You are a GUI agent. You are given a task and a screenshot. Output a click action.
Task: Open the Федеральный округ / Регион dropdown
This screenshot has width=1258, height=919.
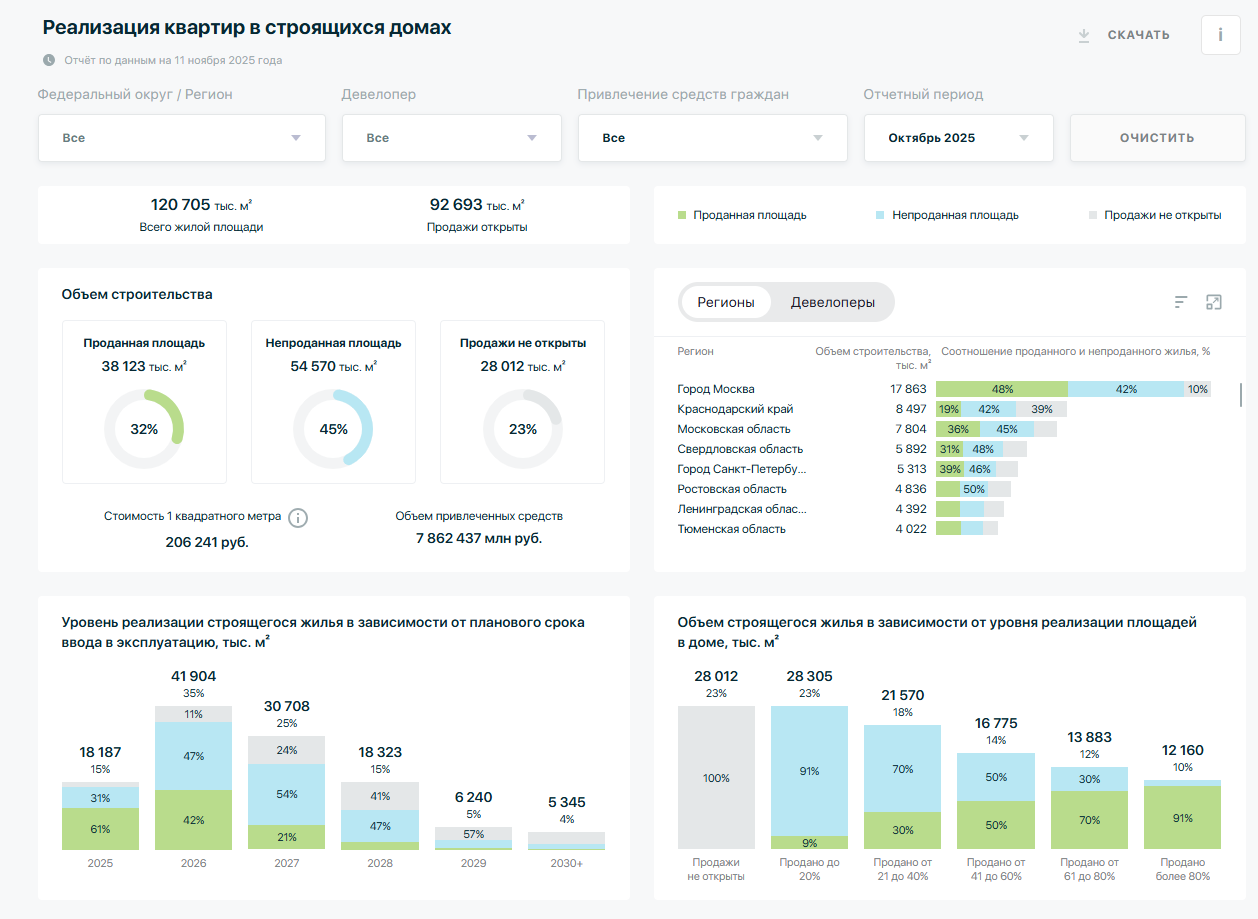coord(182,138)
